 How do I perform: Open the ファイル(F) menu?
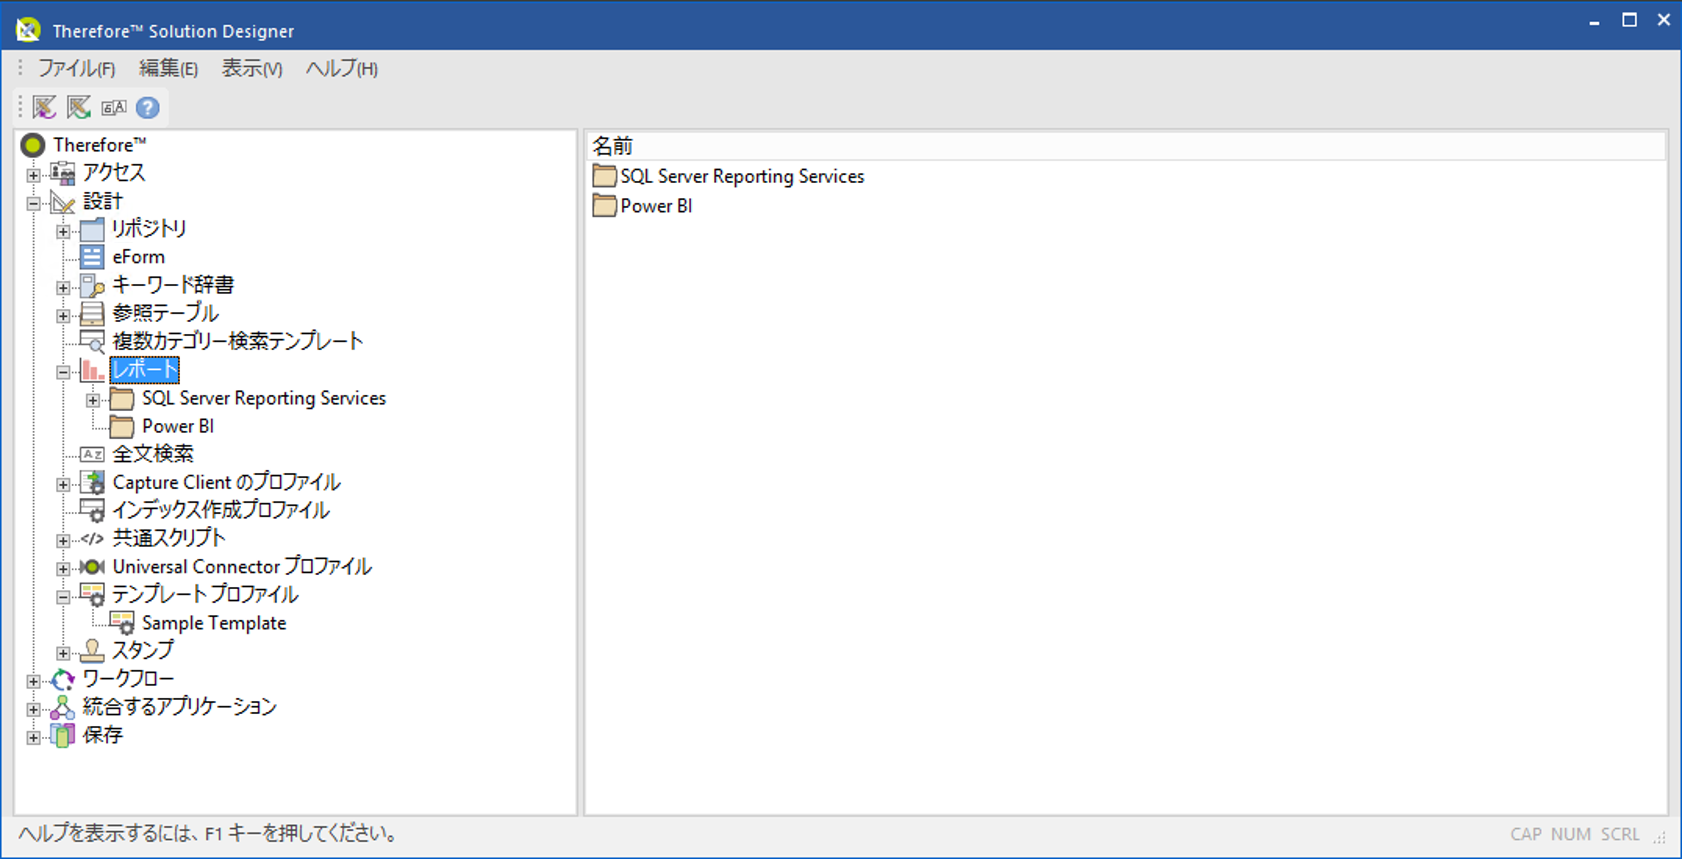point(76,69)
